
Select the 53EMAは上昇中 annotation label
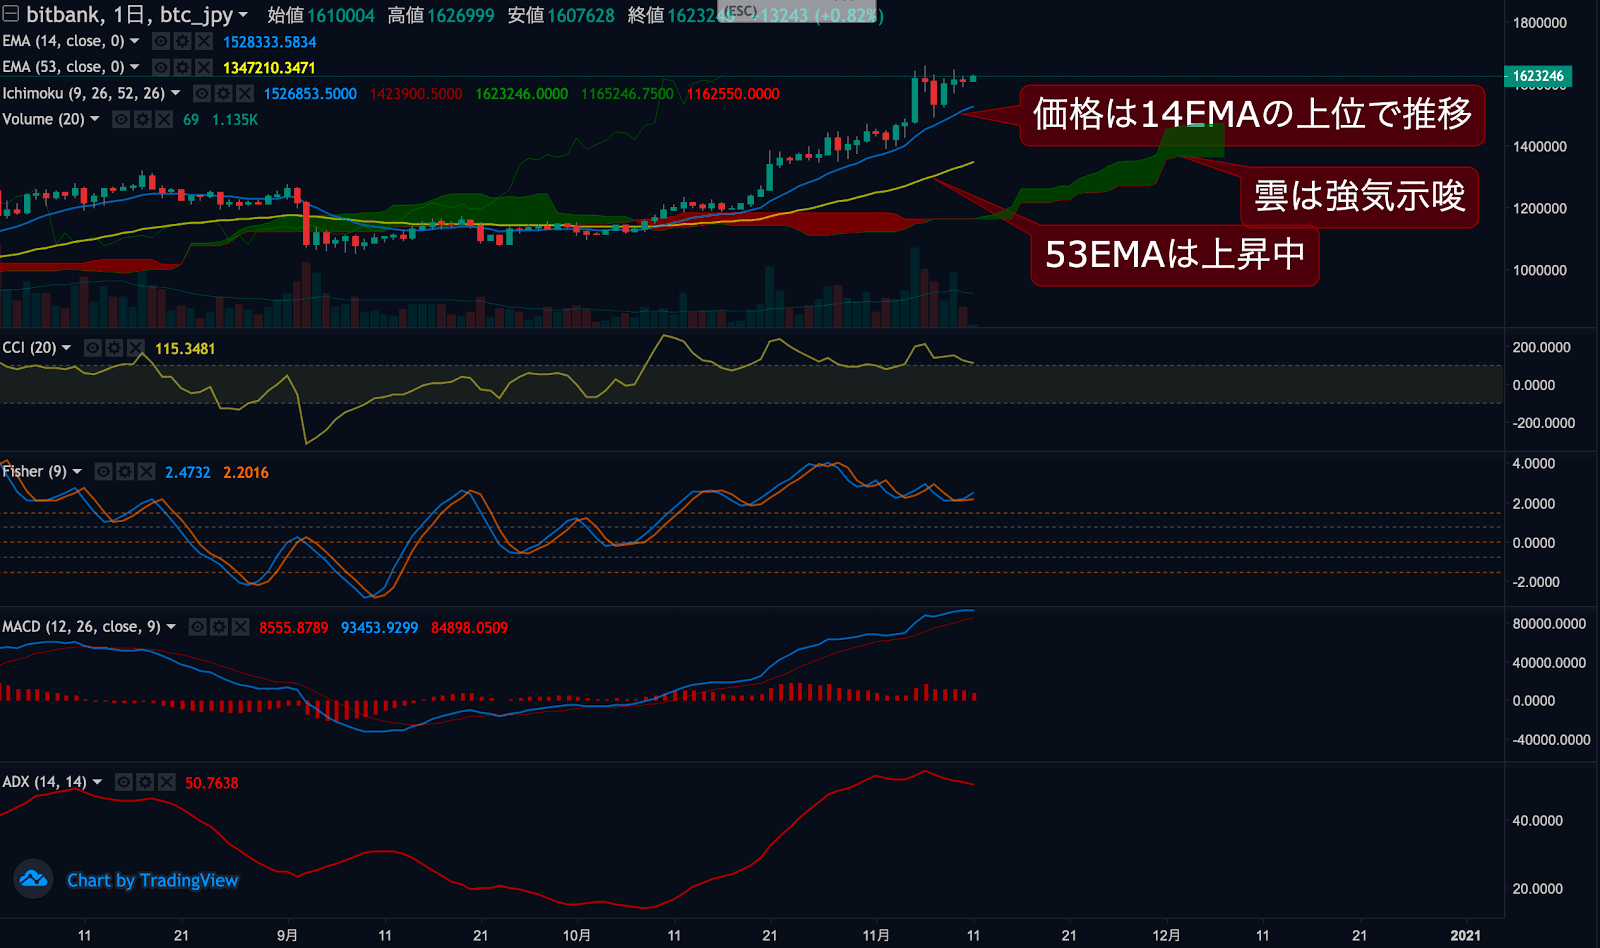pos(1174,255)
